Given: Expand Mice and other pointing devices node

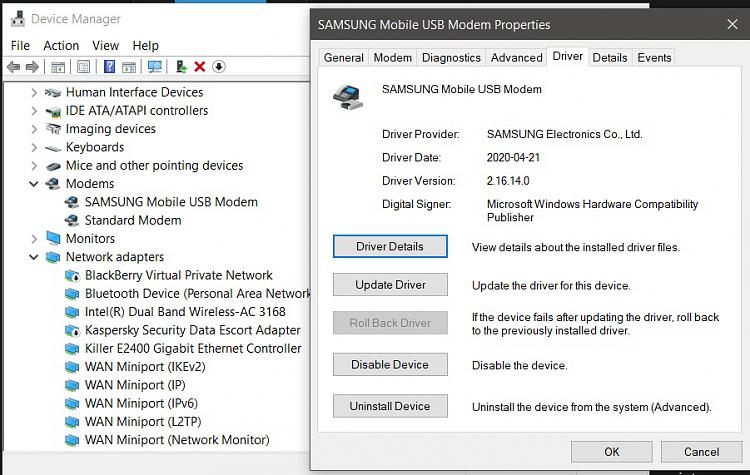Looking at the screenshot, I should tap(34, 166).
